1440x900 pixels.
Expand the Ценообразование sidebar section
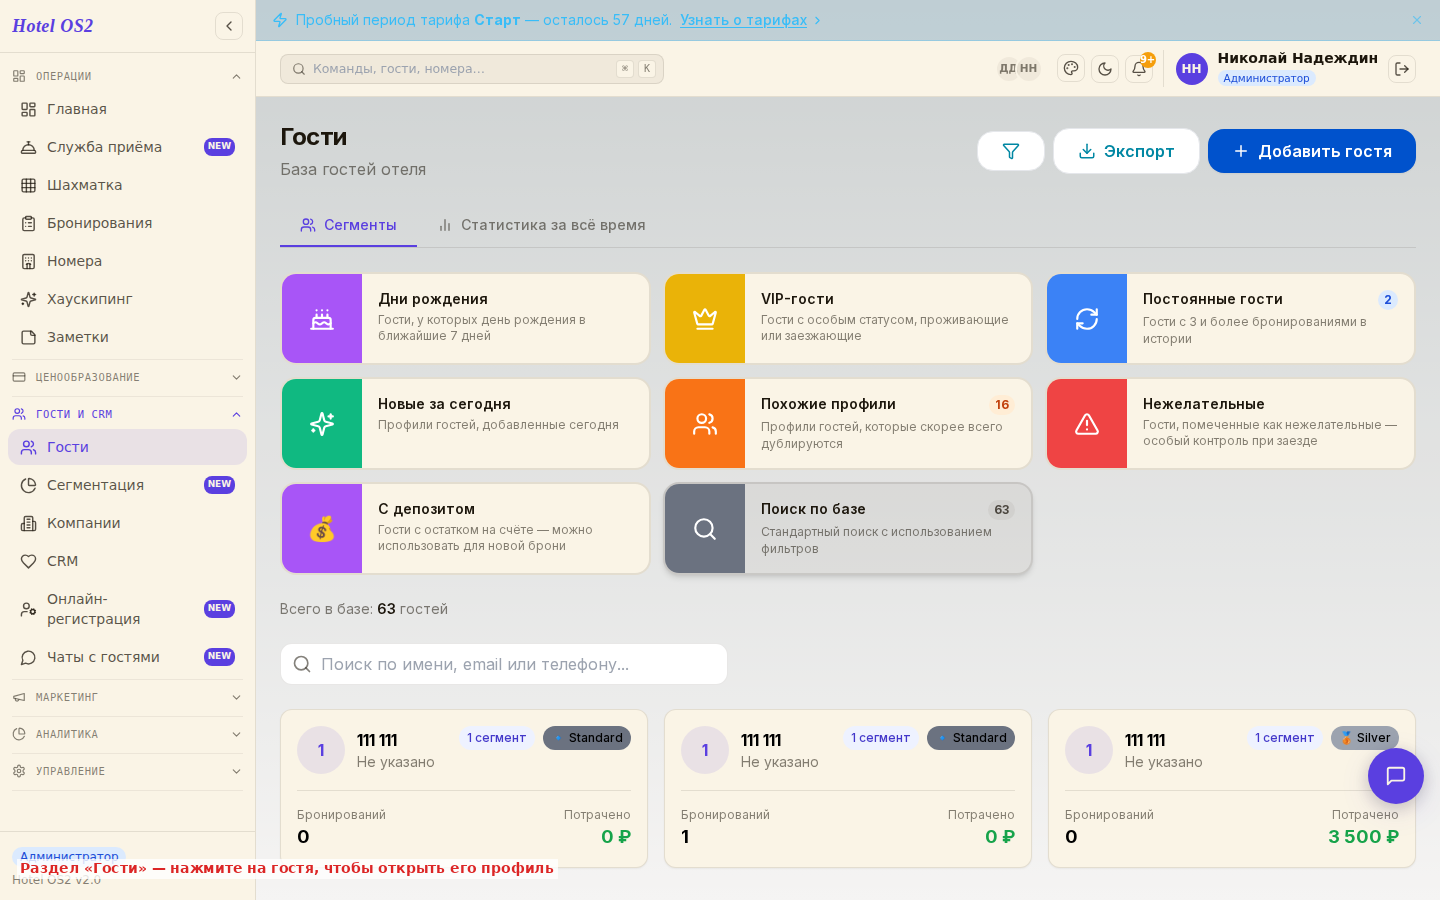127,377
